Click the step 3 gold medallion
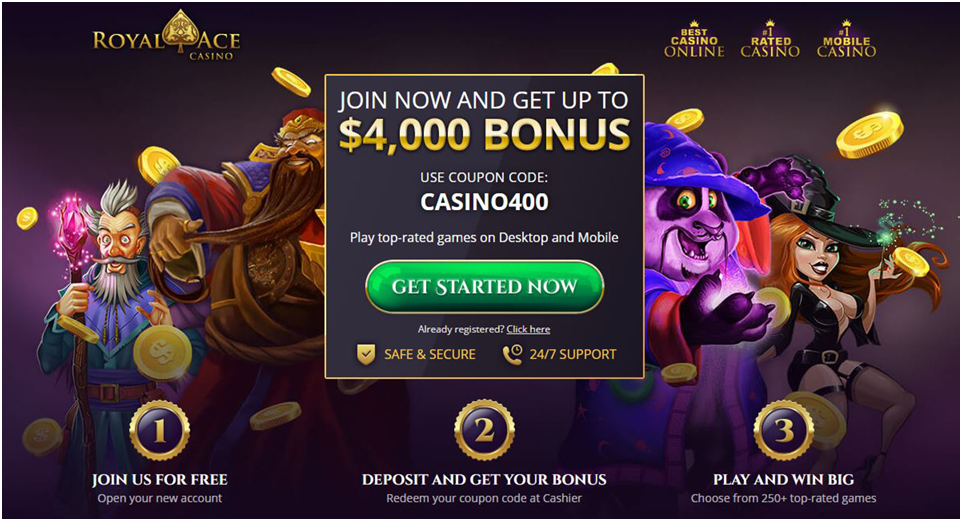964x523 pixels. [x=784, y=431]
